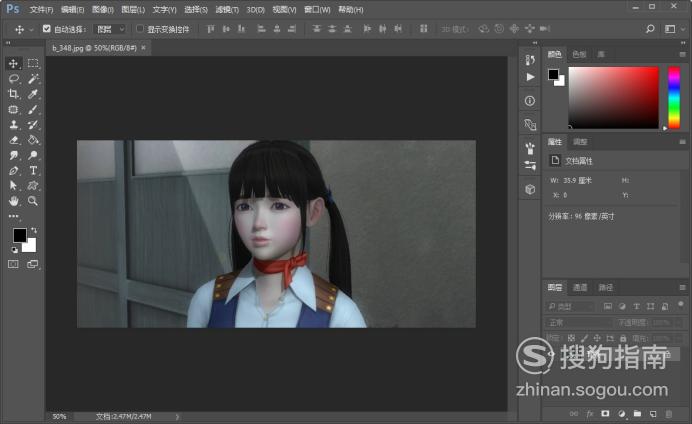Select the Move tool
Image resolution: width=692 pixels, height=424 pixels.
tap(13, 64)
